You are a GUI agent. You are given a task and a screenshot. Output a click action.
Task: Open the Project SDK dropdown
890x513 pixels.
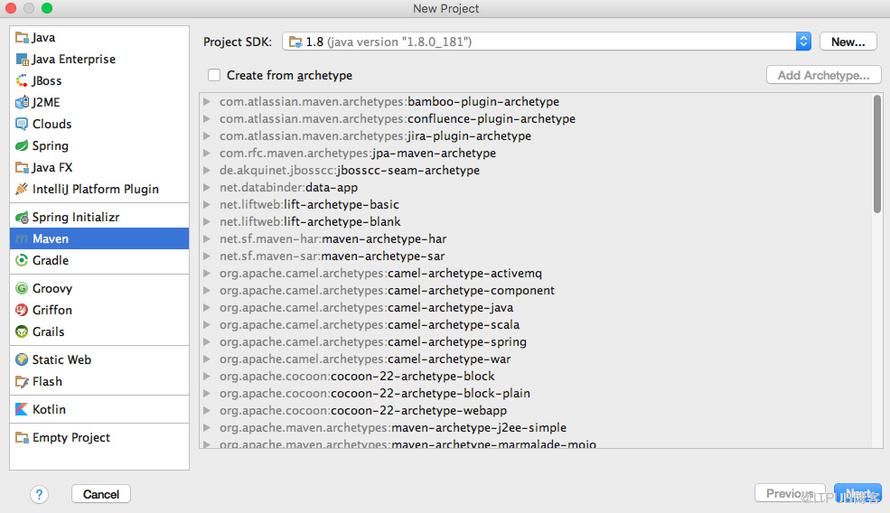pyautogui.click(x=547, y=41)
